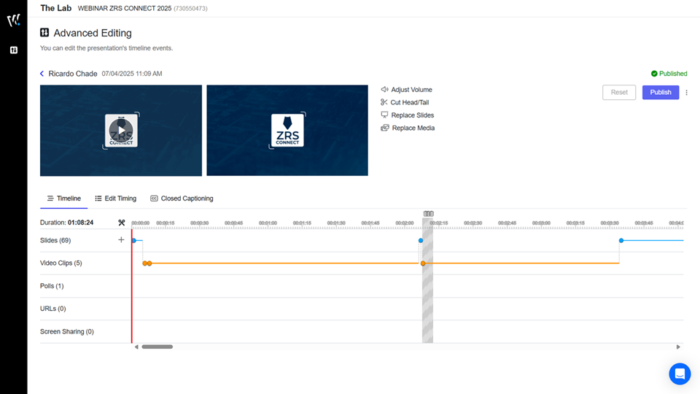The image size is (700, 394).
Task: Click the timeline tools wrench icon
Action: pyautogui.click(x=121, y=223)
